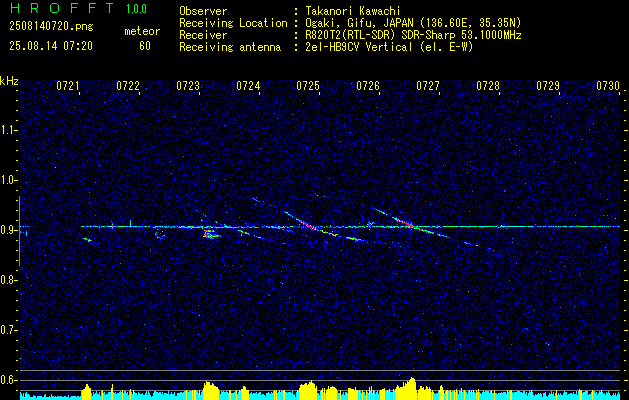629x400 pixels.
Task: Click the 0722 time marker
Action: (128, 86)
